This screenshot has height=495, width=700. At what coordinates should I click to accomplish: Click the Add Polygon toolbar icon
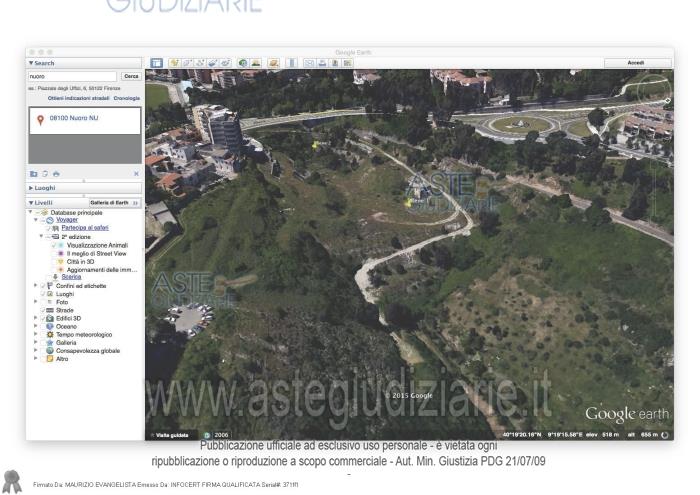pos(187,63)
